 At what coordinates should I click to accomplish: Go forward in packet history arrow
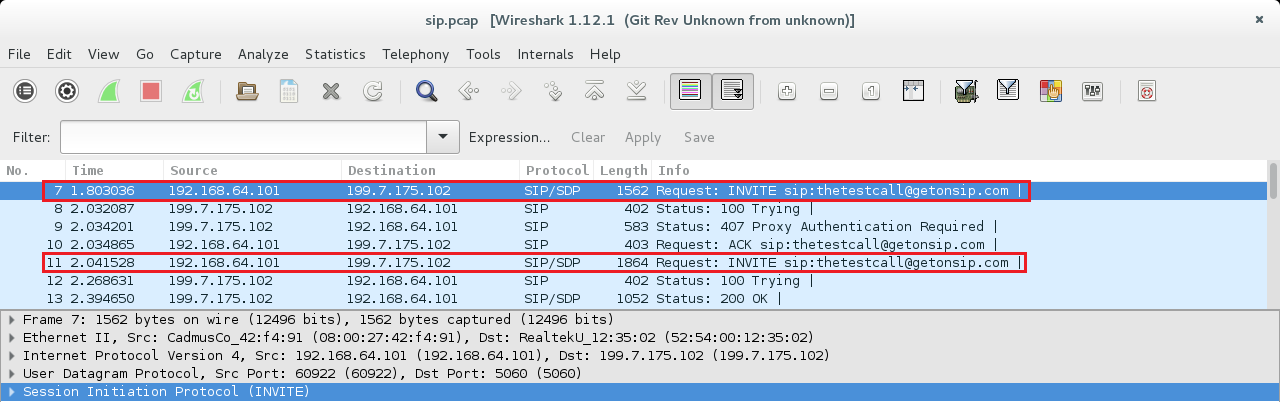point(510,91)
